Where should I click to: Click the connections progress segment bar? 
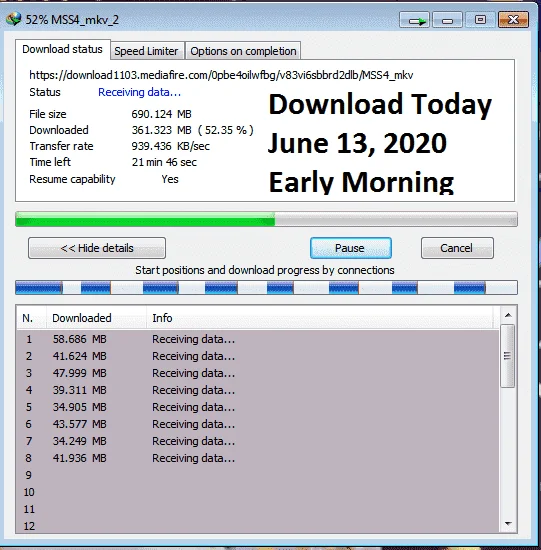tap(266, 287)
